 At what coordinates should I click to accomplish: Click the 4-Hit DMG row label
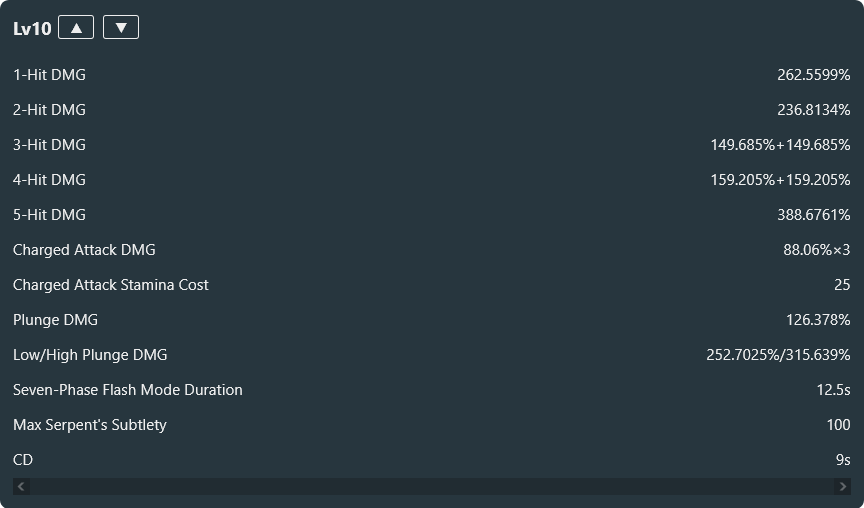coord(50,180)
